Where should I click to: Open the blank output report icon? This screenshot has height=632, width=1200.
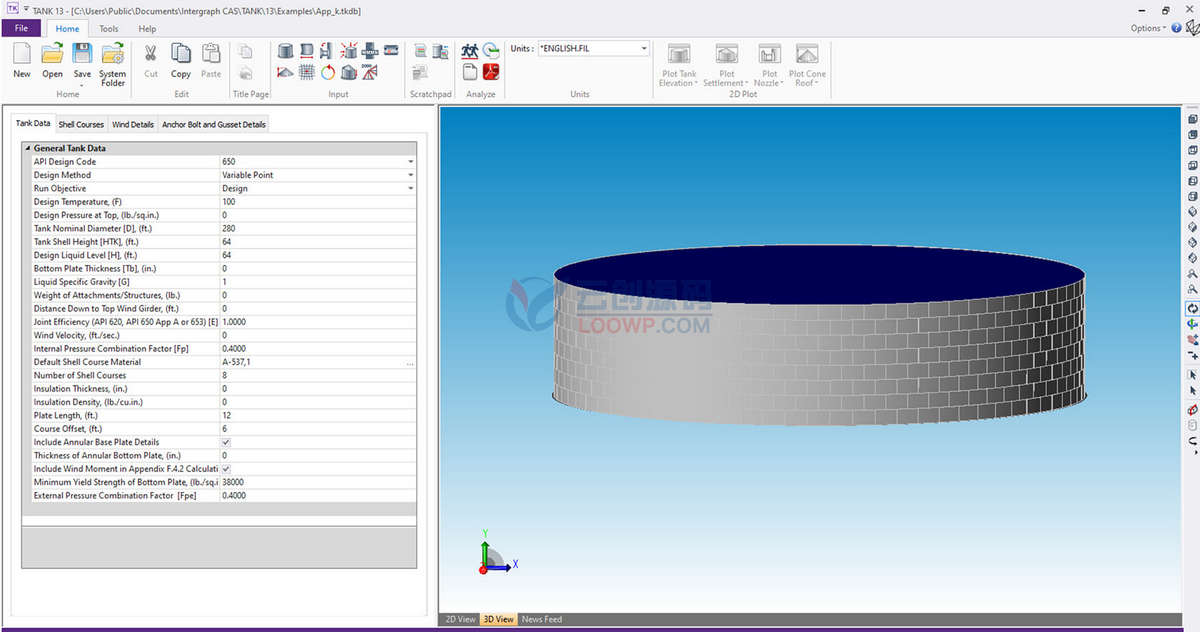tap(470, 72)
